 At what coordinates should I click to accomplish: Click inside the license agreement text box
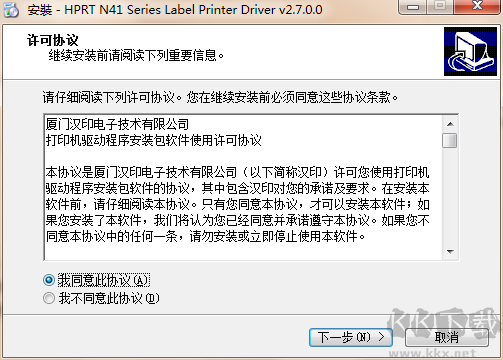[243, 187]
